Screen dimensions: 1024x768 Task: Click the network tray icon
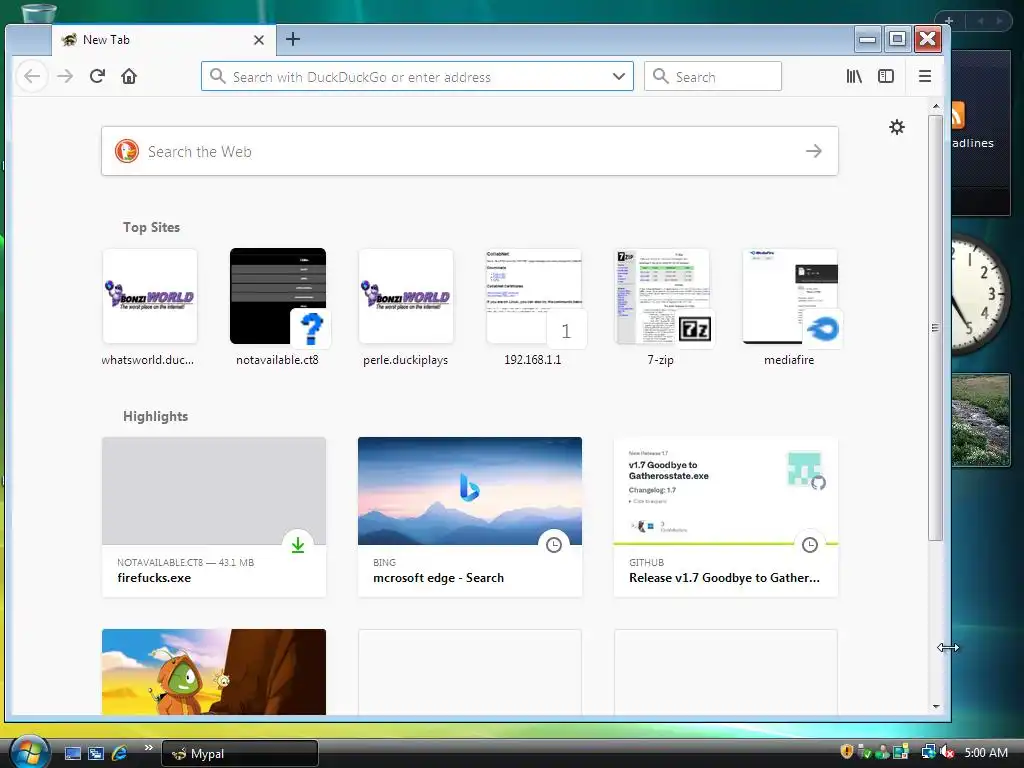[x=928, y=752]
